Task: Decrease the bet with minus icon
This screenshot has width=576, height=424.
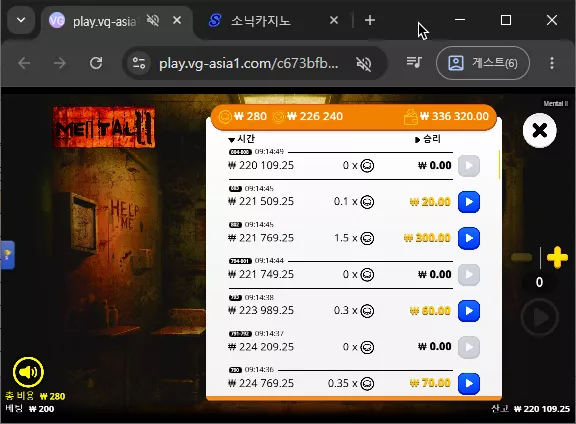Action: (522, 258)
